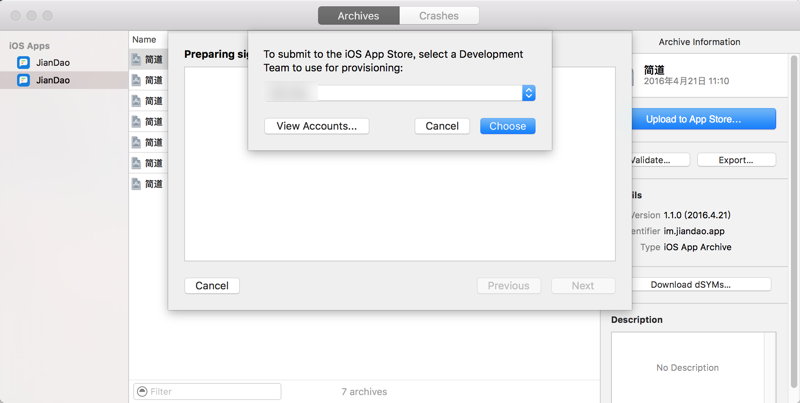Click the first JianDao app icon in sidebar
800x403 pixels.
(x=23, y=62)
